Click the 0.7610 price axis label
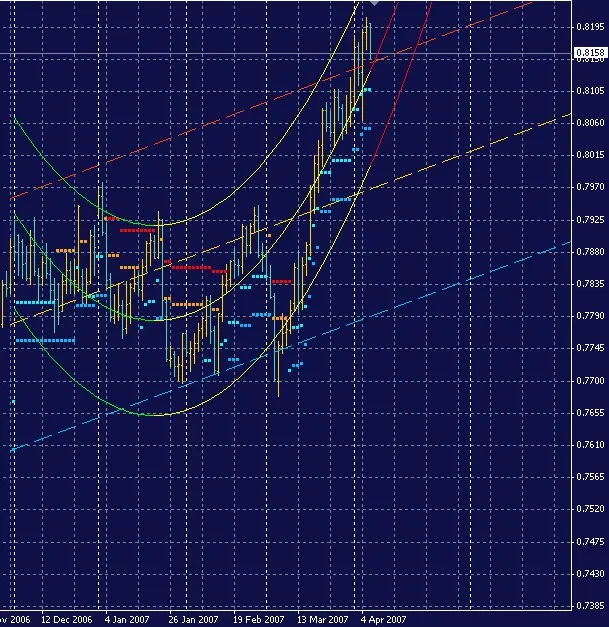This screenshot has width=609, height=627. click(590, 445)
